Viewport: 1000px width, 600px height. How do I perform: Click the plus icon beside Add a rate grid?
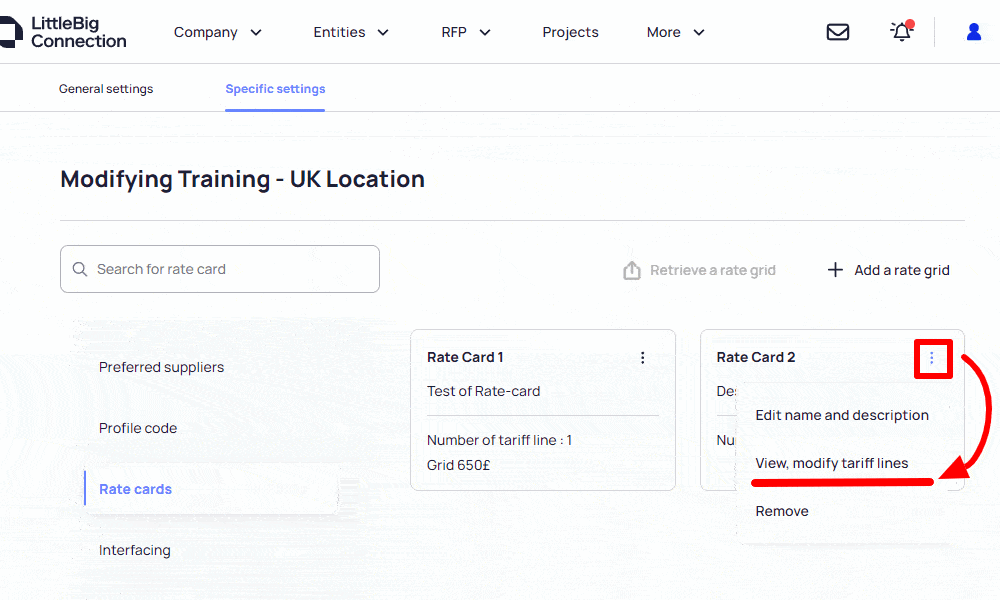835,269
